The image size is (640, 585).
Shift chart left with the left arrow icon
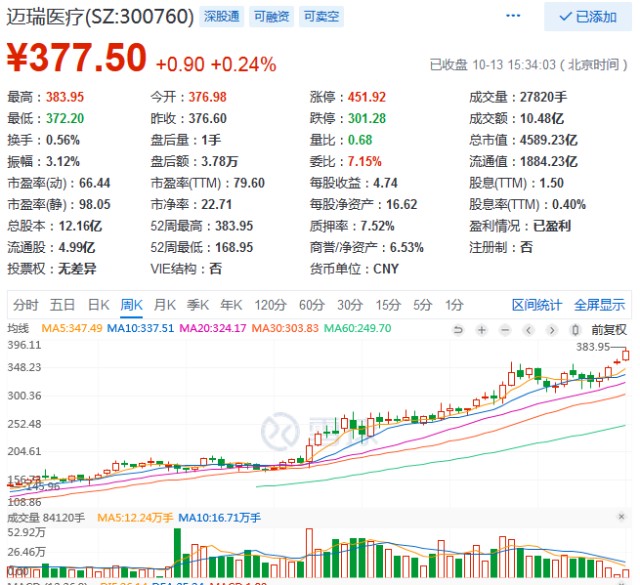[x=529, y=329]
